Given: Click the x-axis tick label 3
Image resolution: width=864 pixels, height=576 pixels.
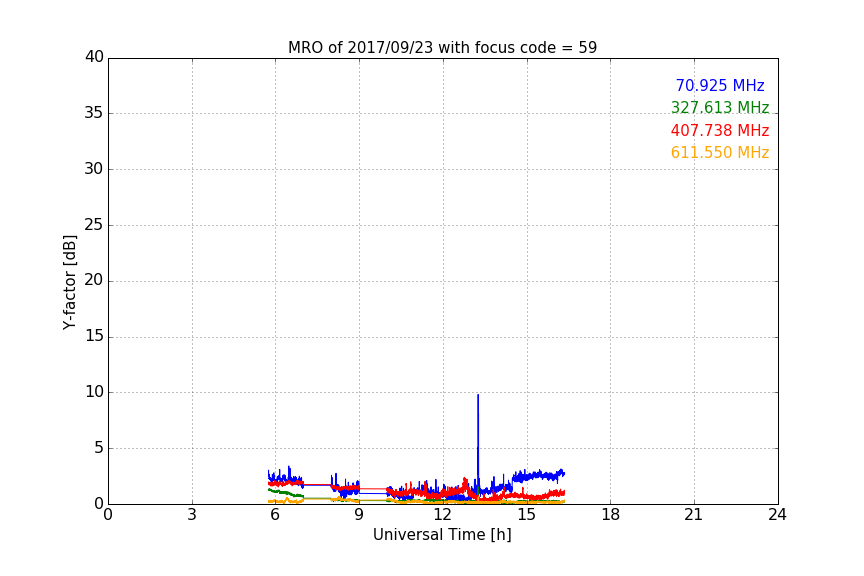Looking at the screenshot, I should [192, 515].
